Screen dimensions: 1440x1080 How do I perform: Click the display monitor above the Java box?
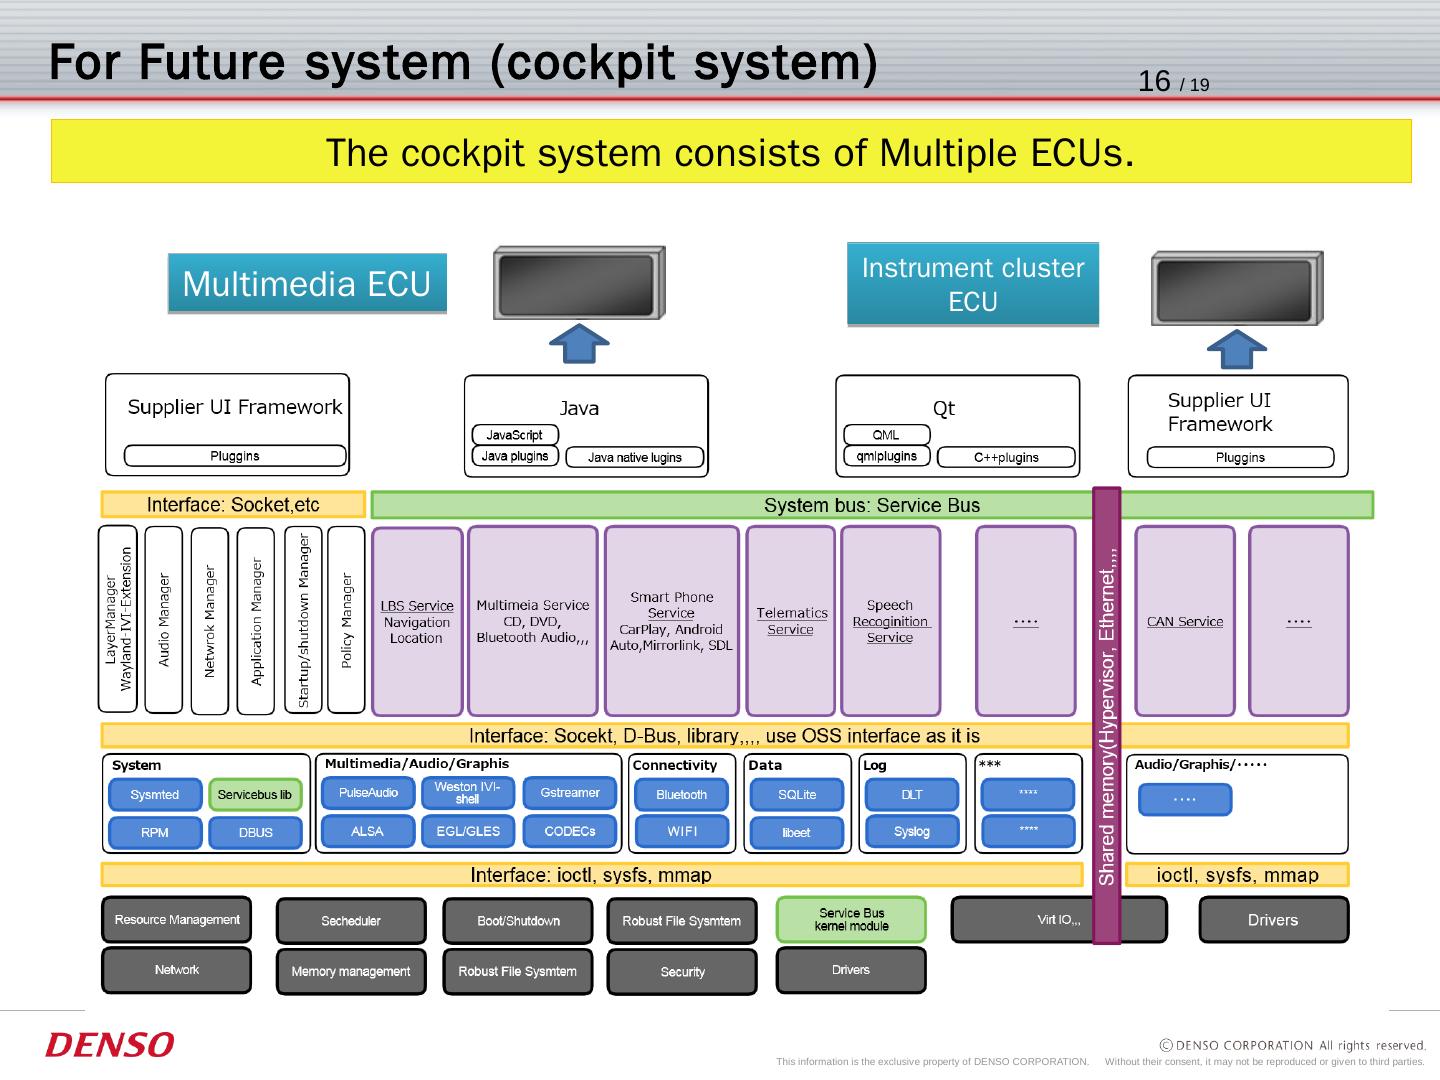point(578,283)
